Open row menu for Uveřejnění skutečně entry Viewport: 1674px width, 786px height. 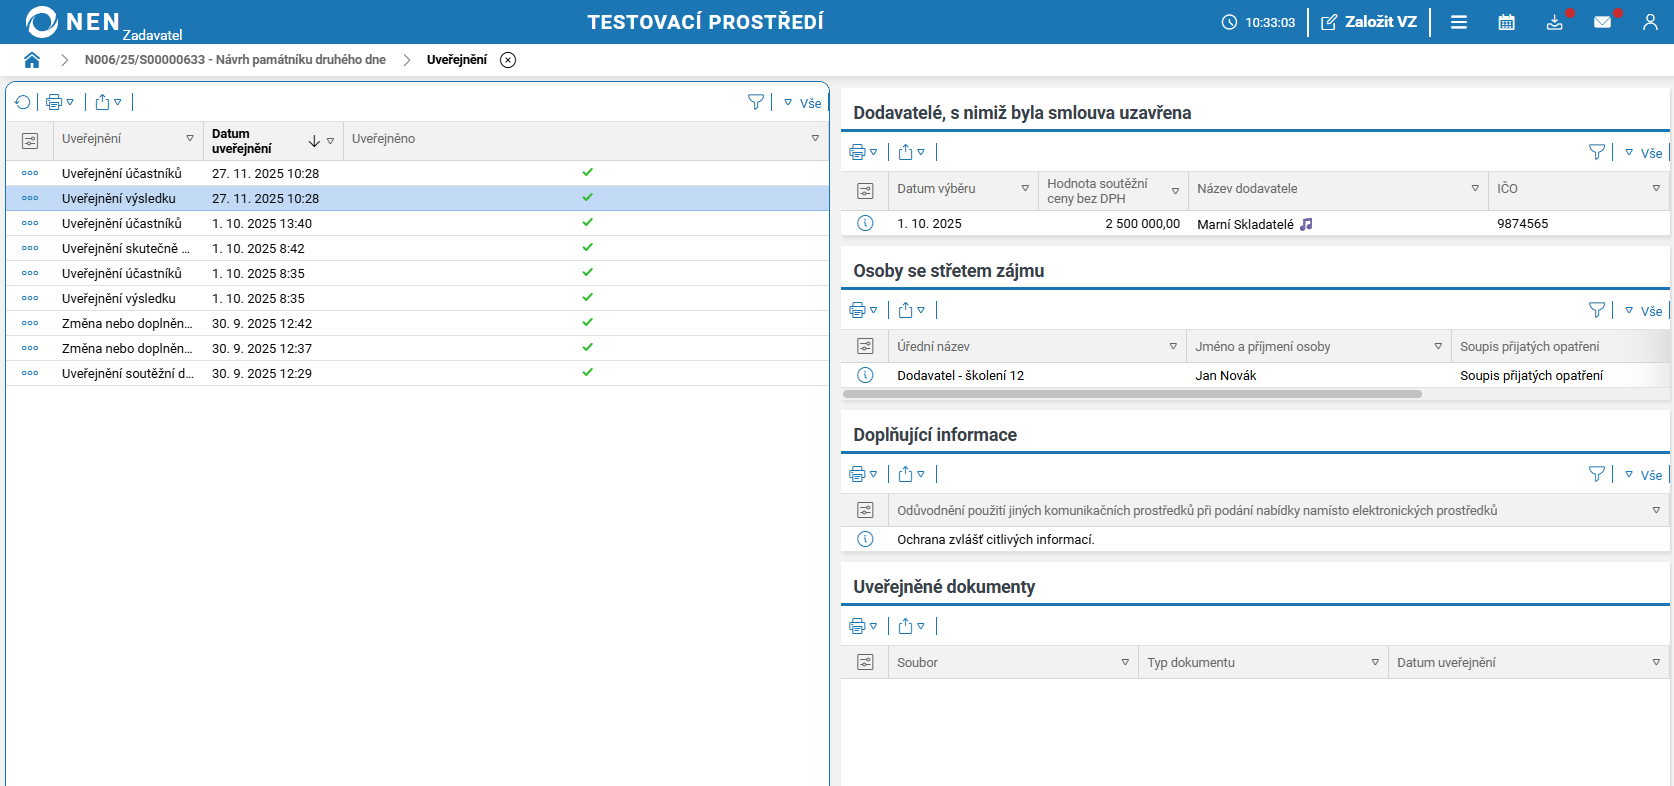[x=30, y=248]
